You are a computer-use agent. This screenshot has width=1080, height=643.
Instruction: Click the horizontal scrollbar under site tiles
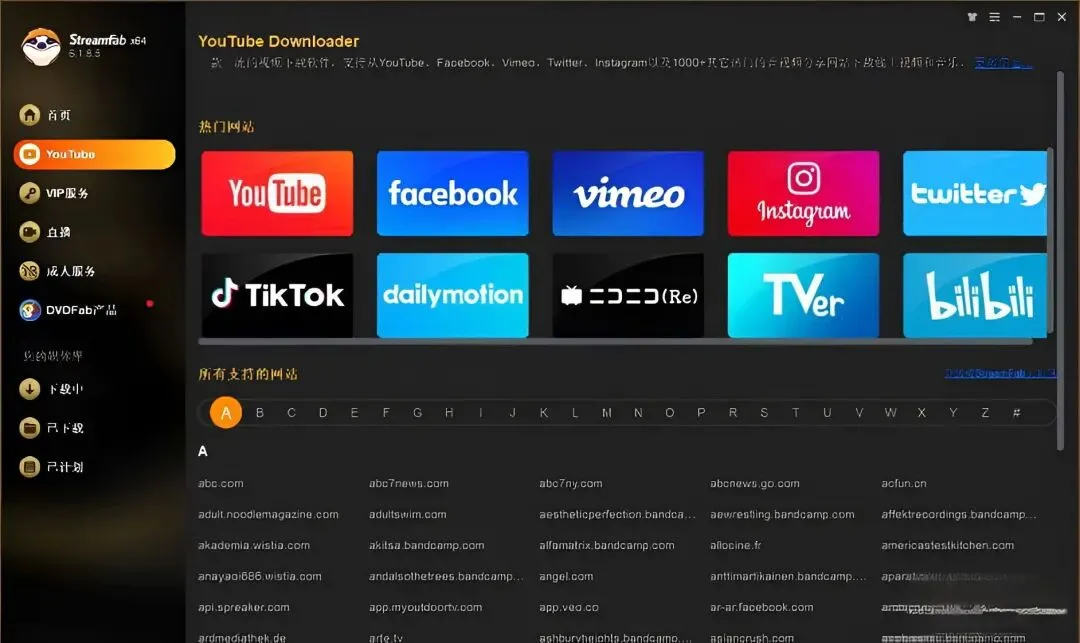click(615, 341)
